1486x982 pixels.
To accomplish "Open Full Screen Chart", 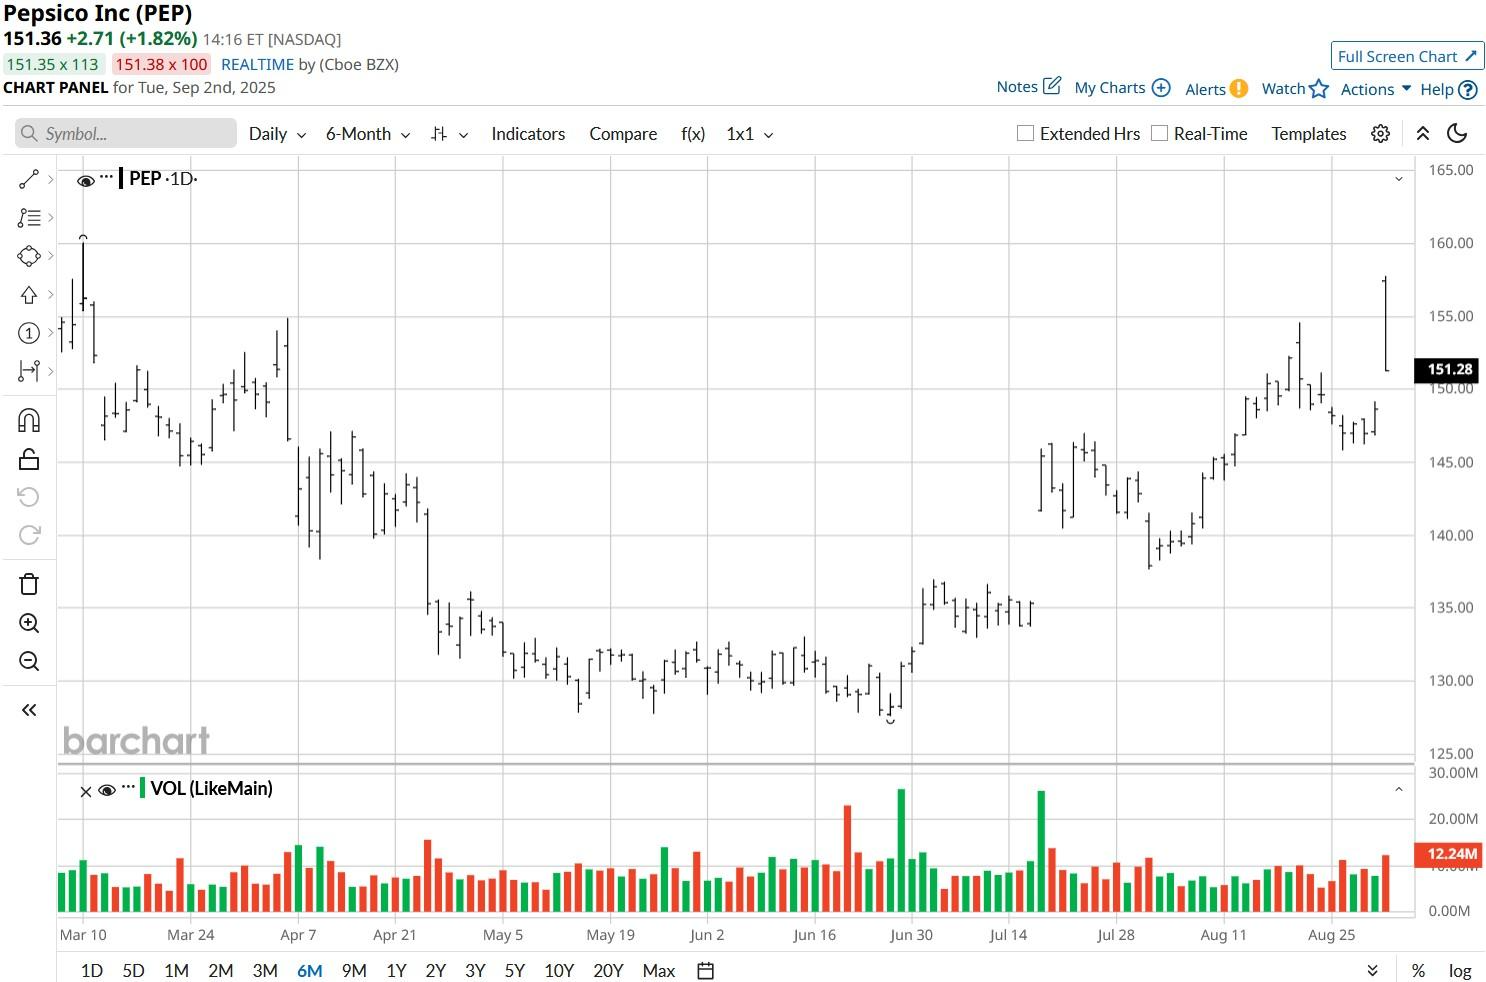I will coord(1407,56).
